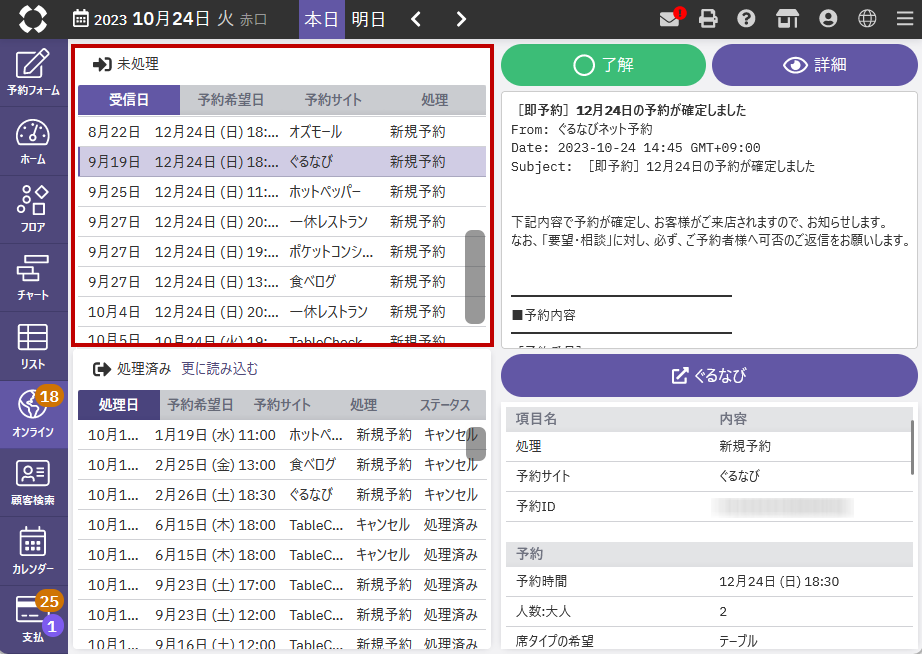Open Floor view in sidebar
The image size is (922, 654).
pyautogui.click(x=33, y=210)
